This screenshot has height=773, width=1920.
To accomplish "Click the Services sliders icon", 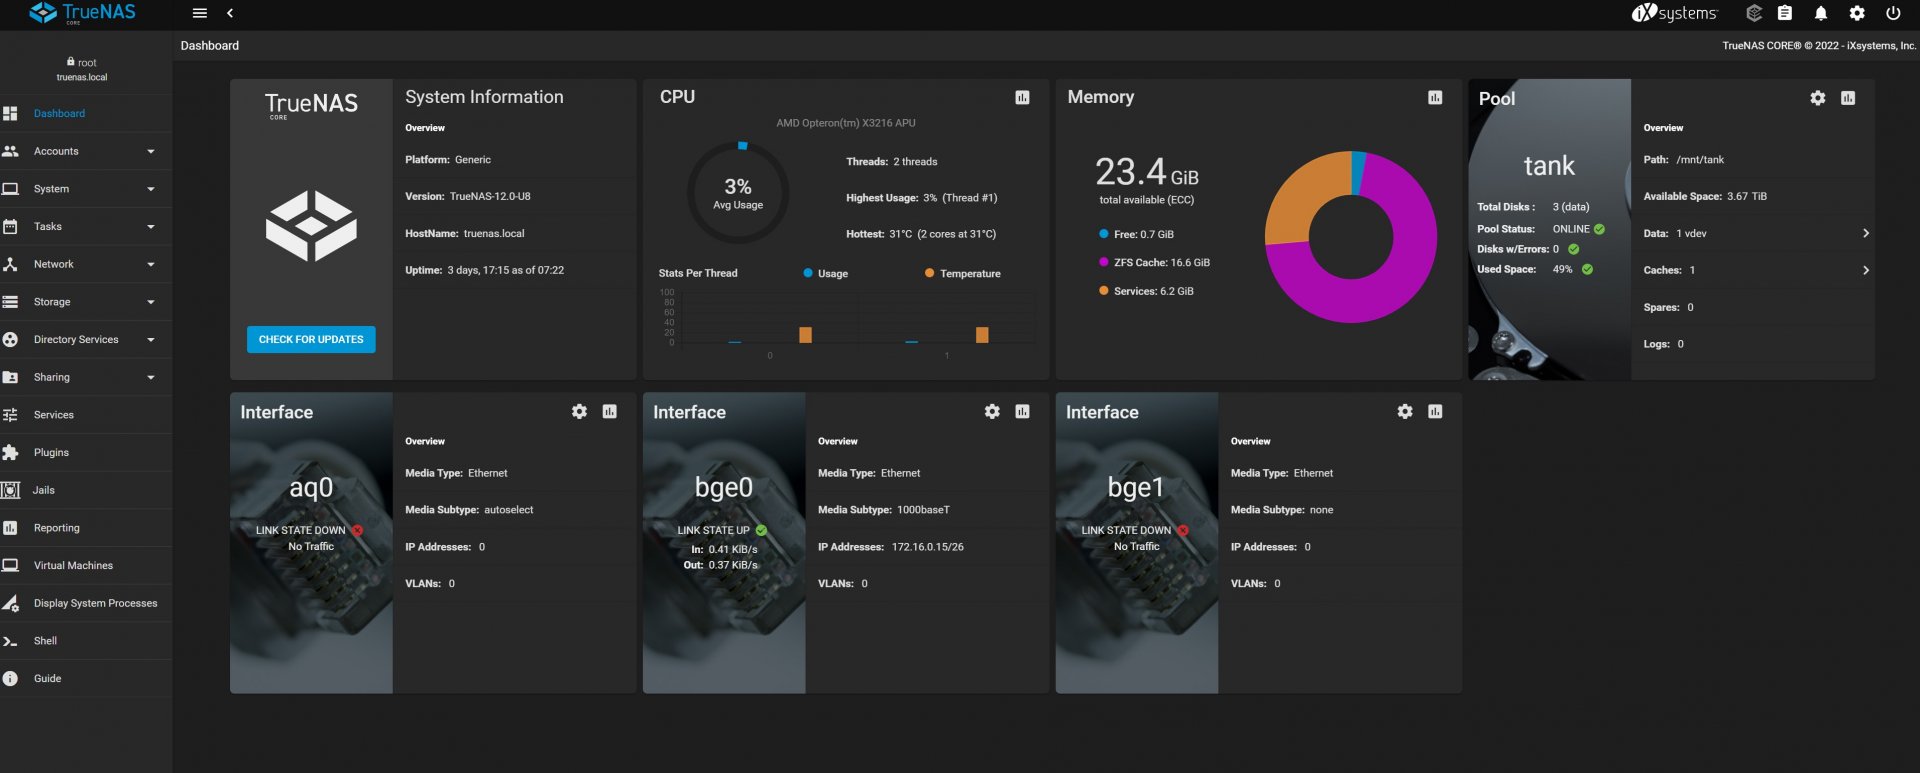I will coord(10,415).
